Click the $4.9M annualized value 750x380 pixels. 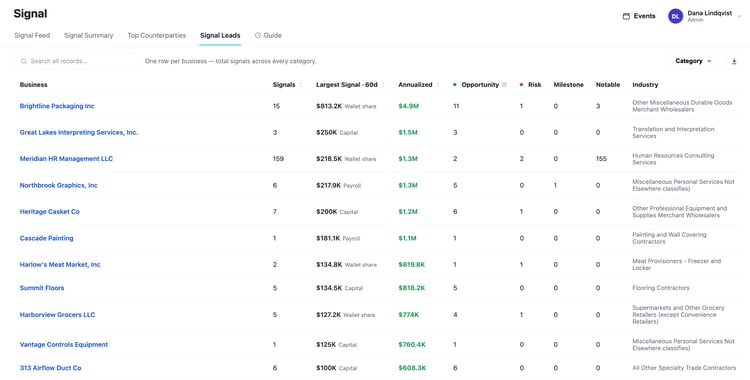[x=408, y=106]
